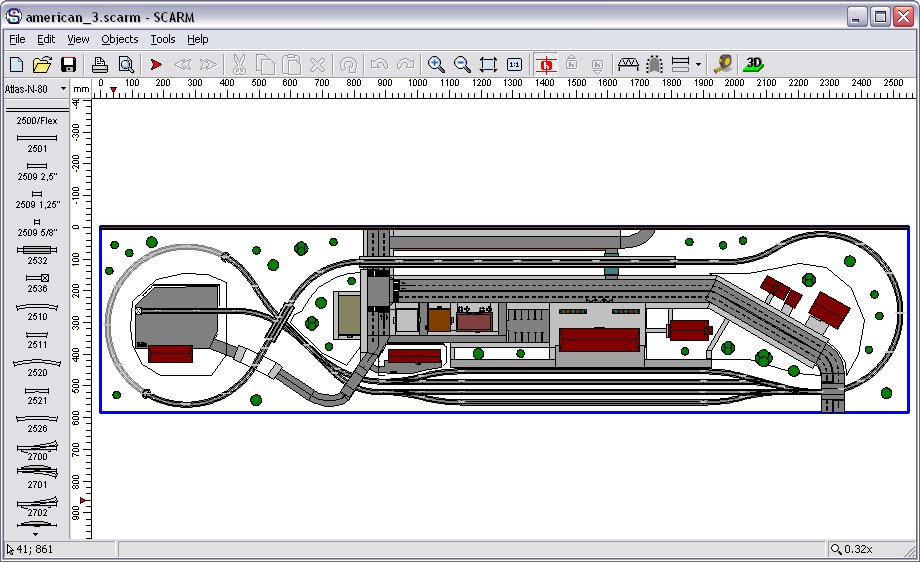The image size is (920, 562).
Task: Select turnout 2701
Action: tap(37, 479)
